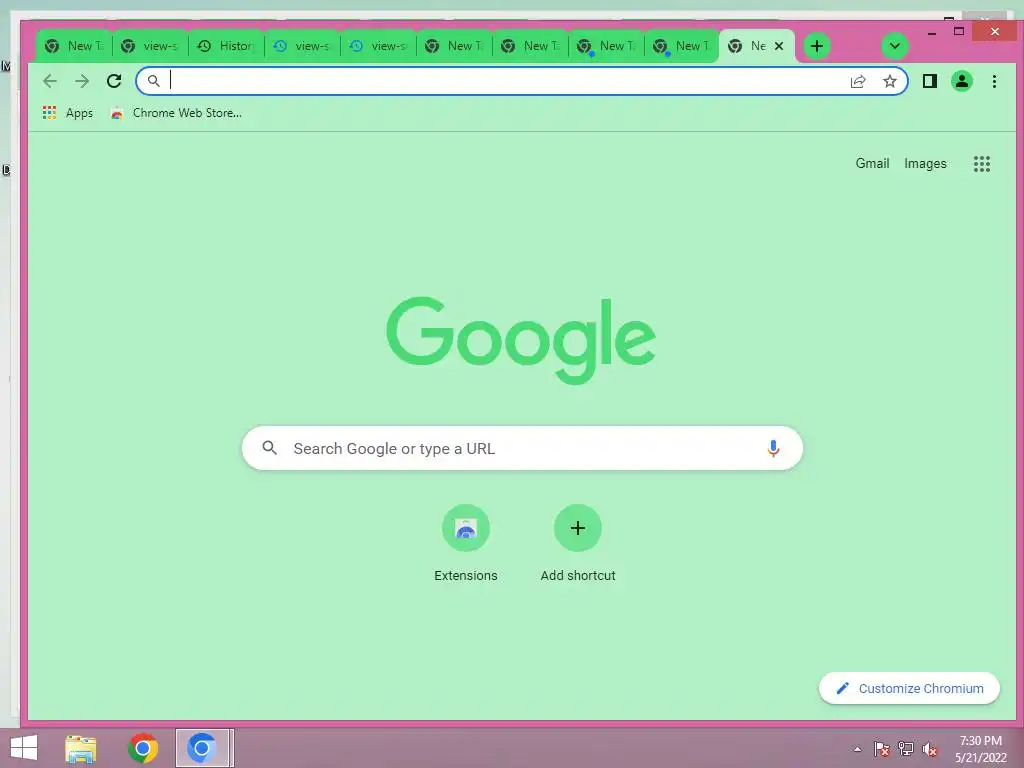Expand the tab search dropdown
The image size is (1024, 768).
point(895,46)
